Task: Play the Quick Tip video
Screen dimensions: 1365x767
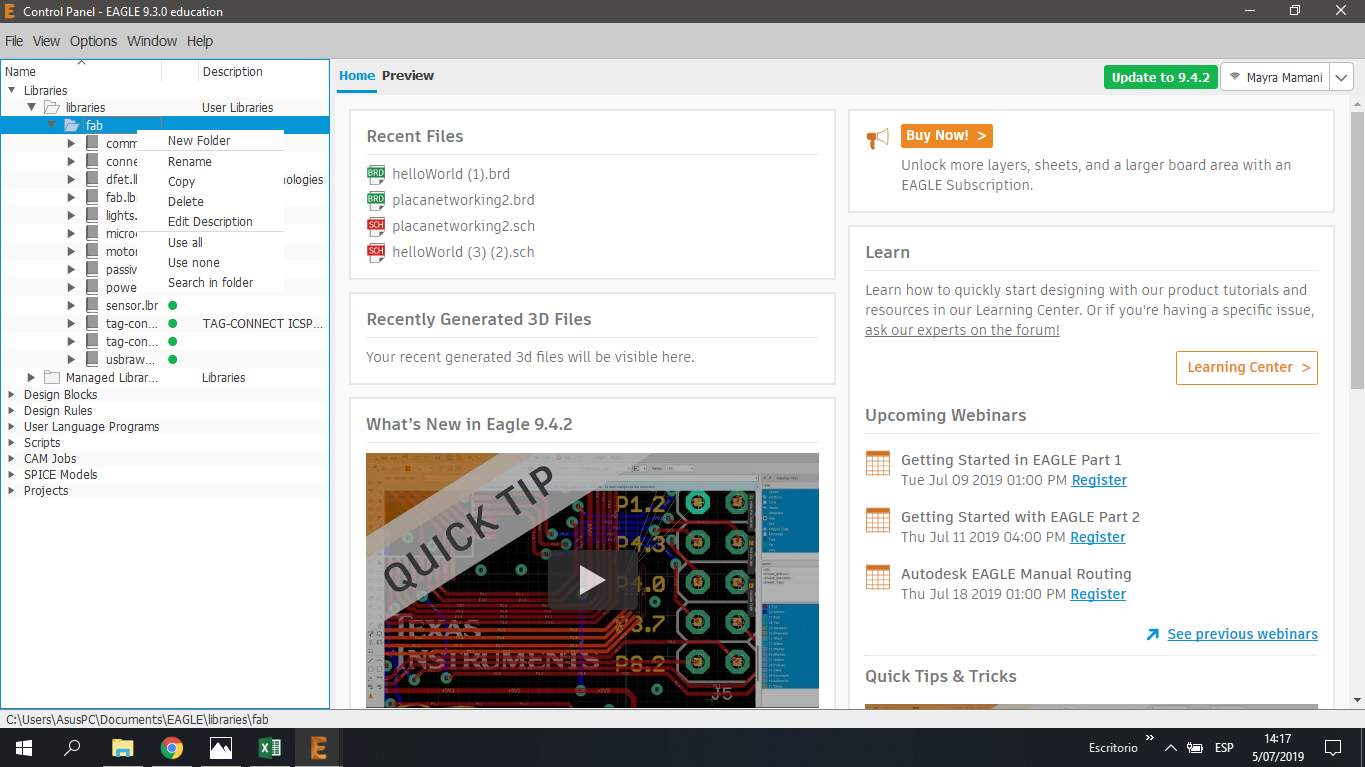Action: pos(592,580)
